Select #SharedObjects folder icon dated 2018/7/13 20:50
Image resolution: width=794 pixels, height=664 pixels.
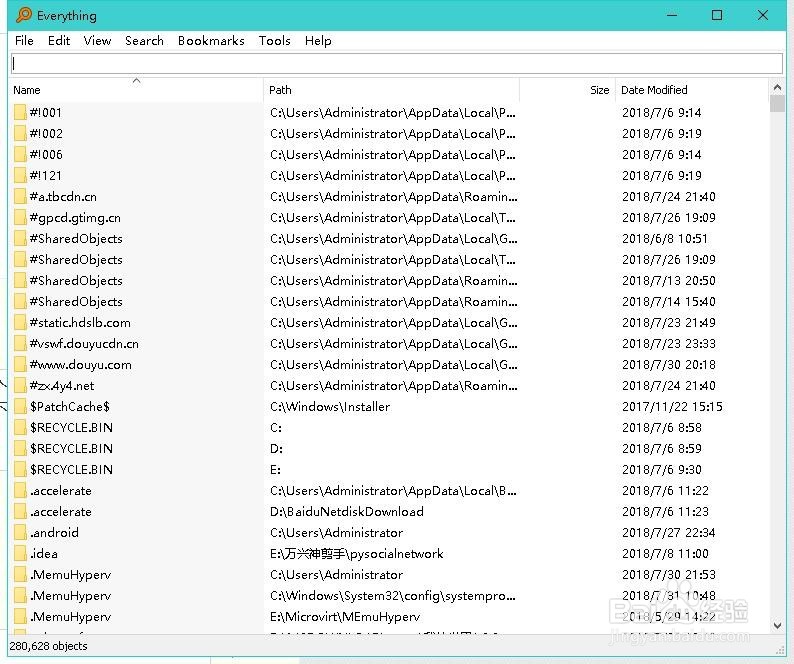[20, 281]
